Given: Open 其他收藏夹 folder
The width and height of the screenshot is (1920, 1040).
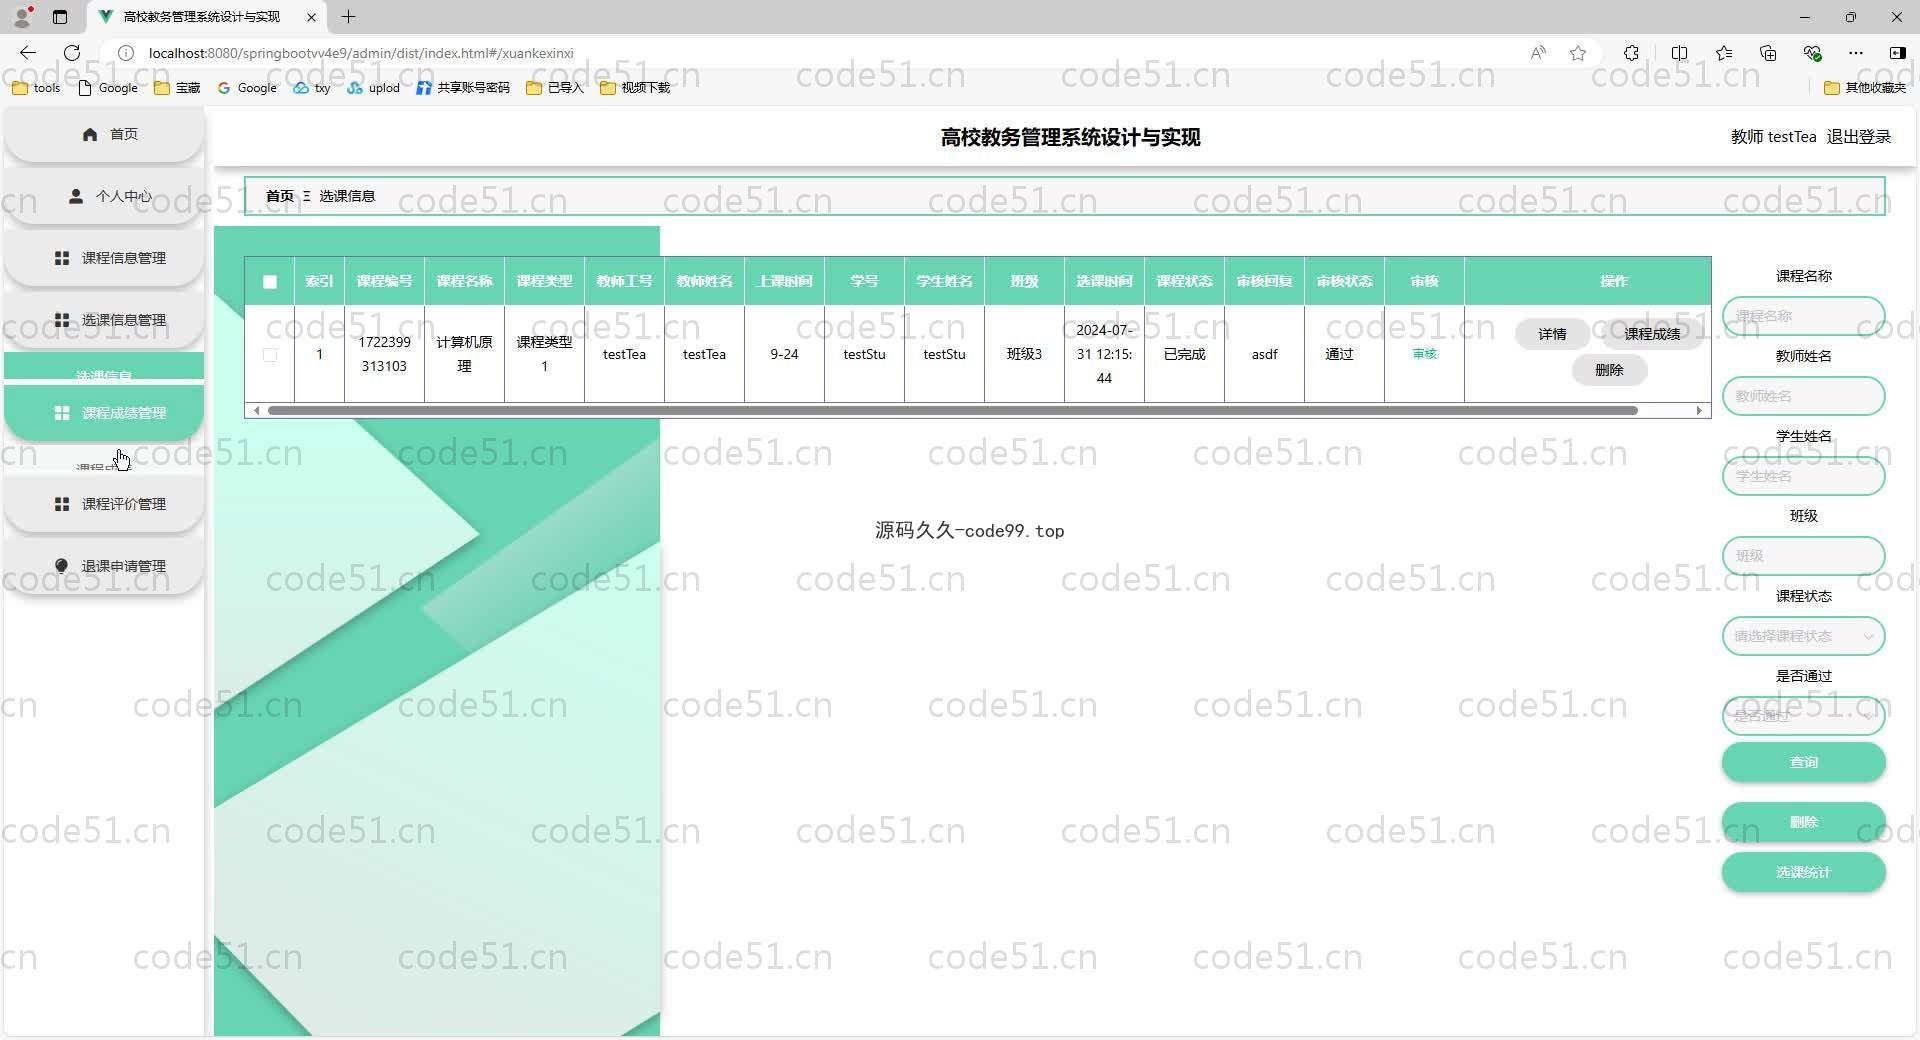Looking at the screenshot, I should point(1866,88).
